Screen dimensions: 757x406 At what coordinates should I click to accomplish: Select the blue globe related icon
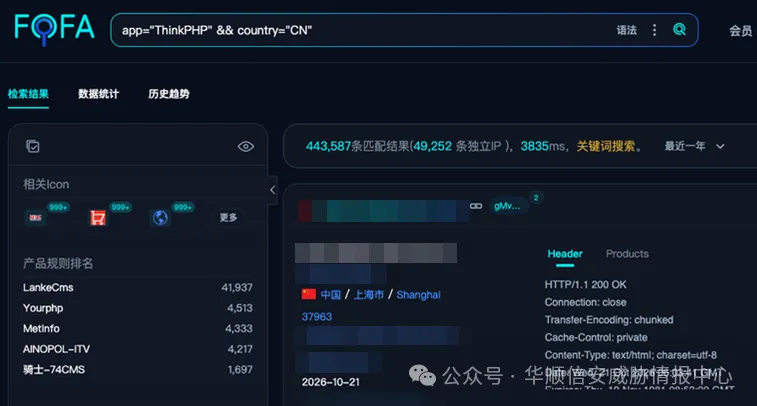(160, 218)
